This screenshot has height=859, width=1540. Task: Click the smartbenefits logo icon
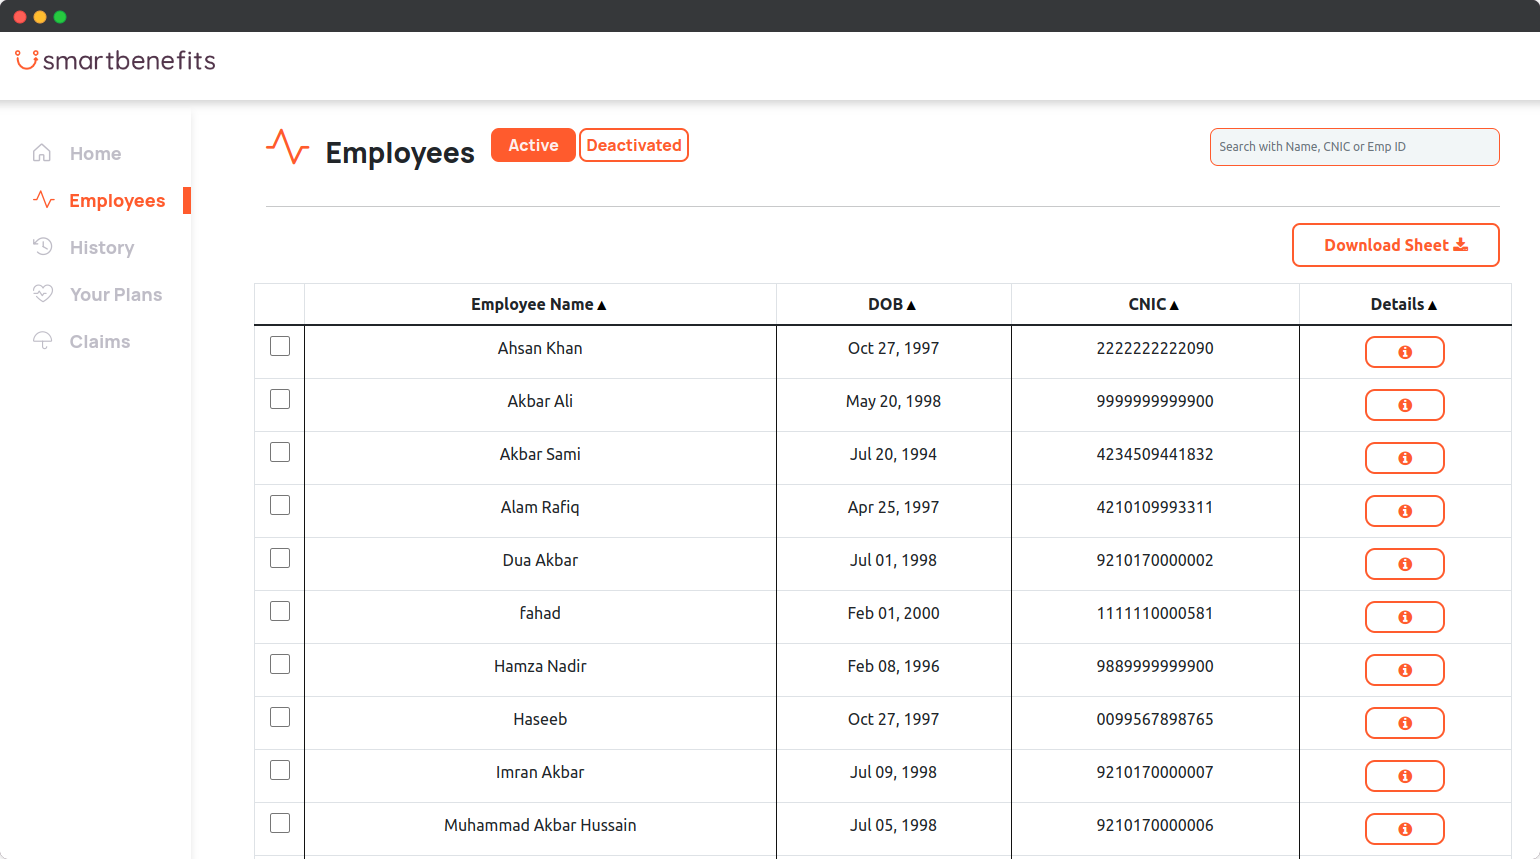pos(25,59)
